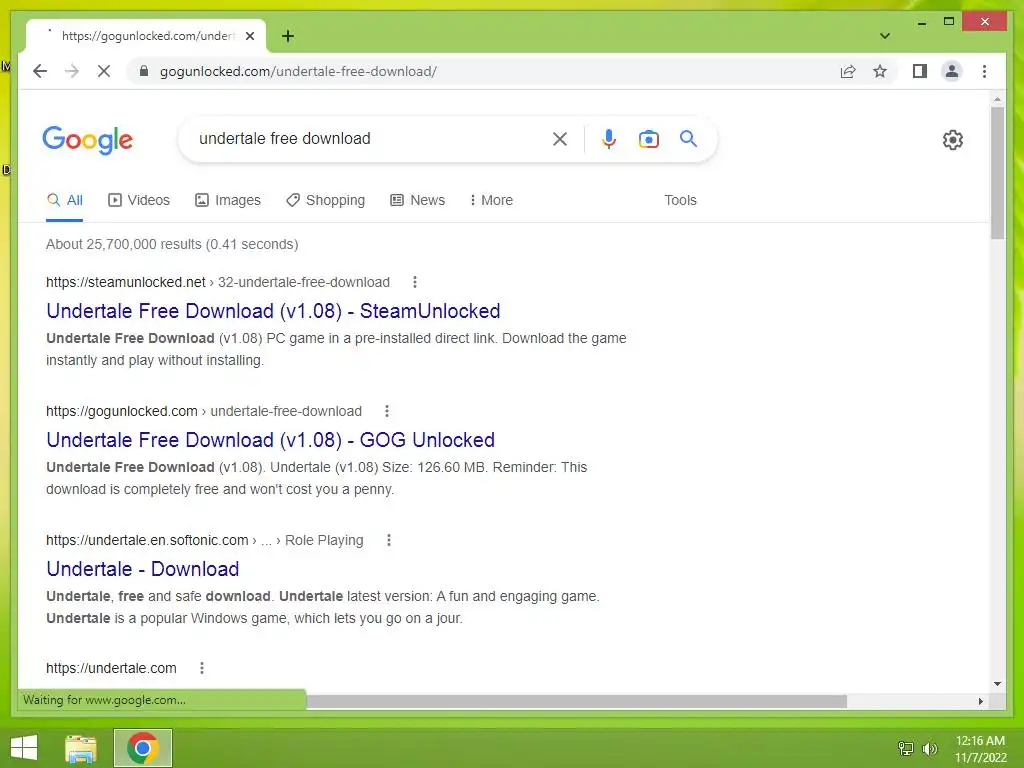
Task: Open Chrome's three-dot menu
Action: [984, 71]
